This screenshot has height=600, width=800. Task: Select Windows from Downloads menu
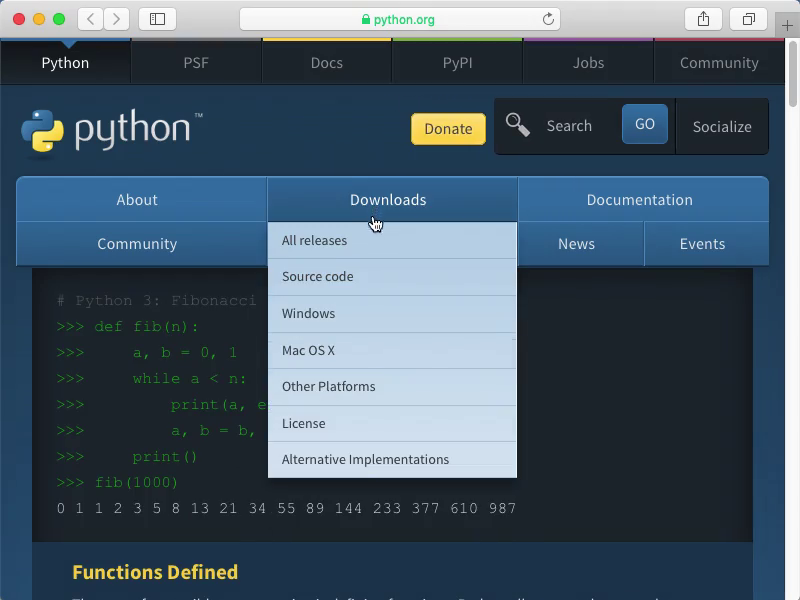click(308, 314)
